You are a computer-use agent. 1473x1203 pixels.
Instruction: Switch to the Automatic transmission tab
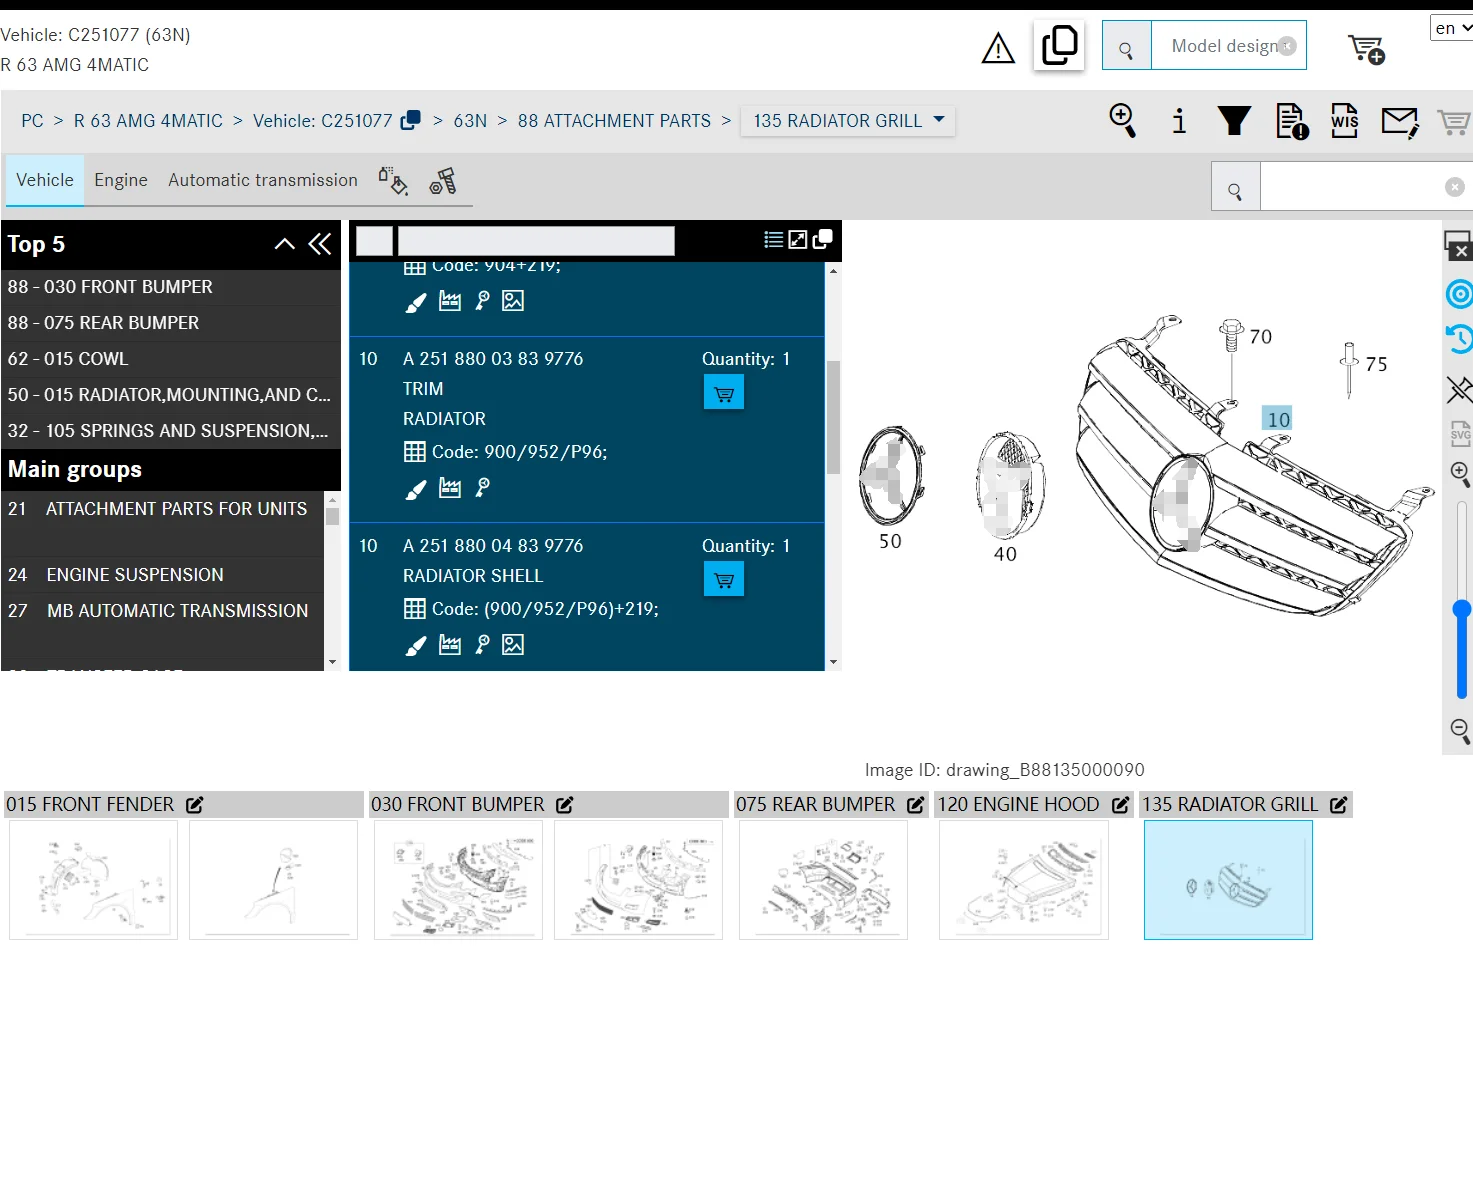pyautogui.click(x=263, y=180)
